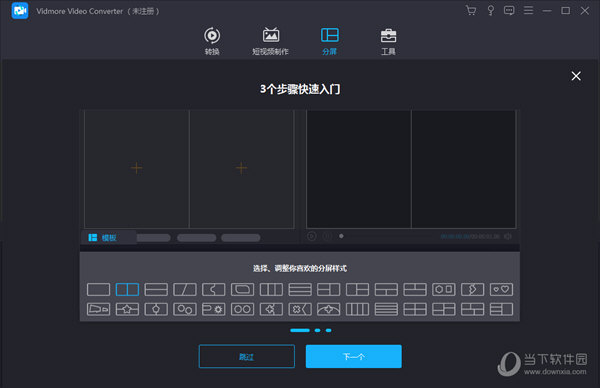Click the Vidmore app logo
Screen dimensions: 600x388
(20, 10)
